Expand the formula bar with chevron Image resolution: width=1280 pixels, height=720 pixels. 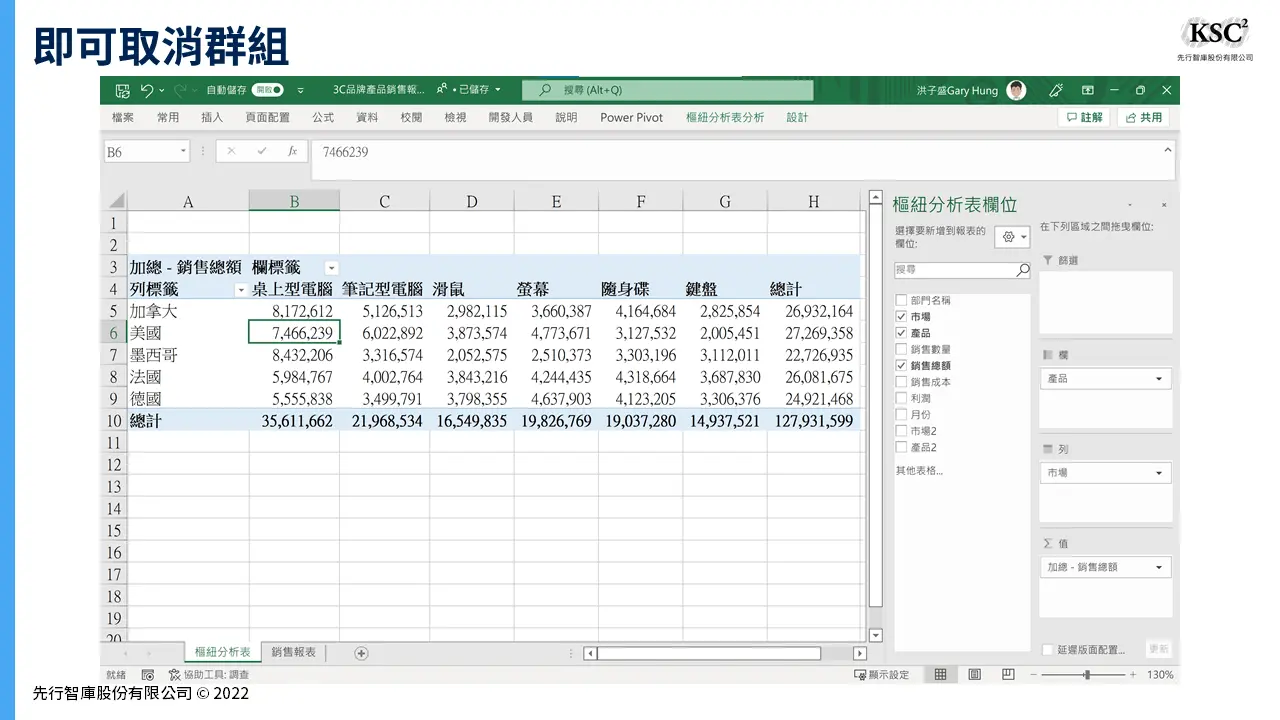point(1167,150)
